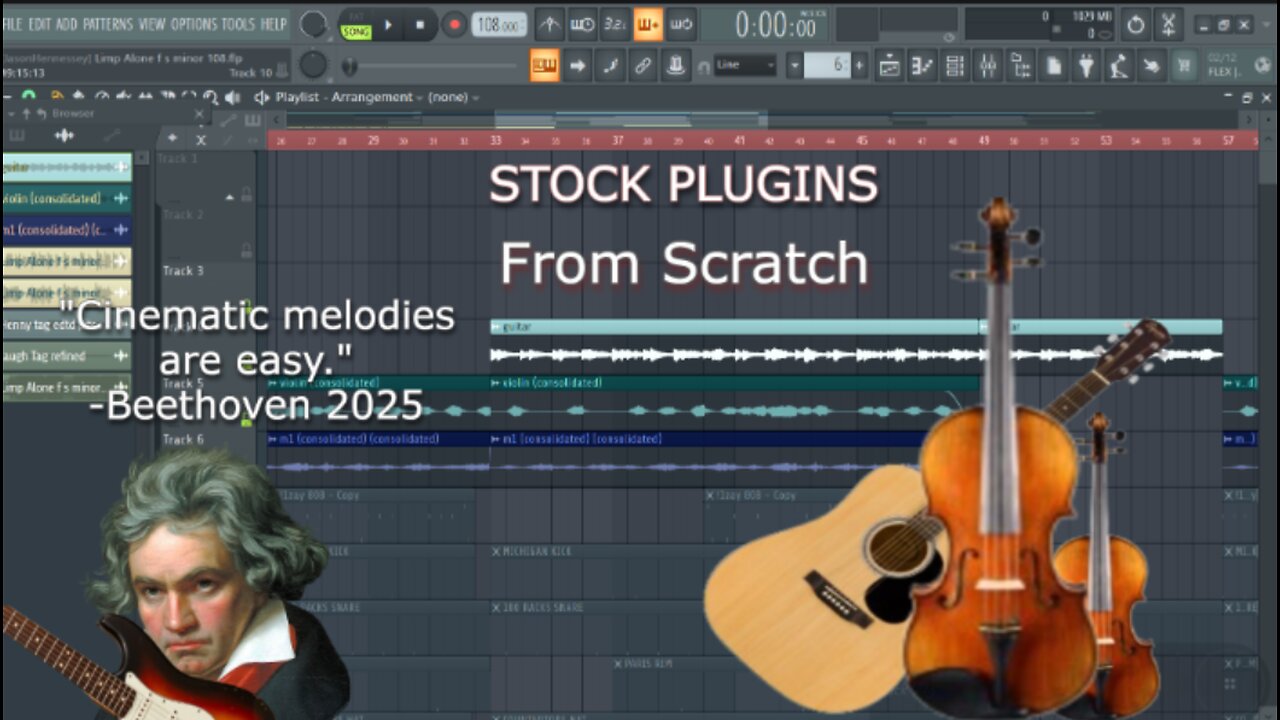Viewport: 1280px width, 720px height.
Task: Click the Record button
Action: (455, 24)
